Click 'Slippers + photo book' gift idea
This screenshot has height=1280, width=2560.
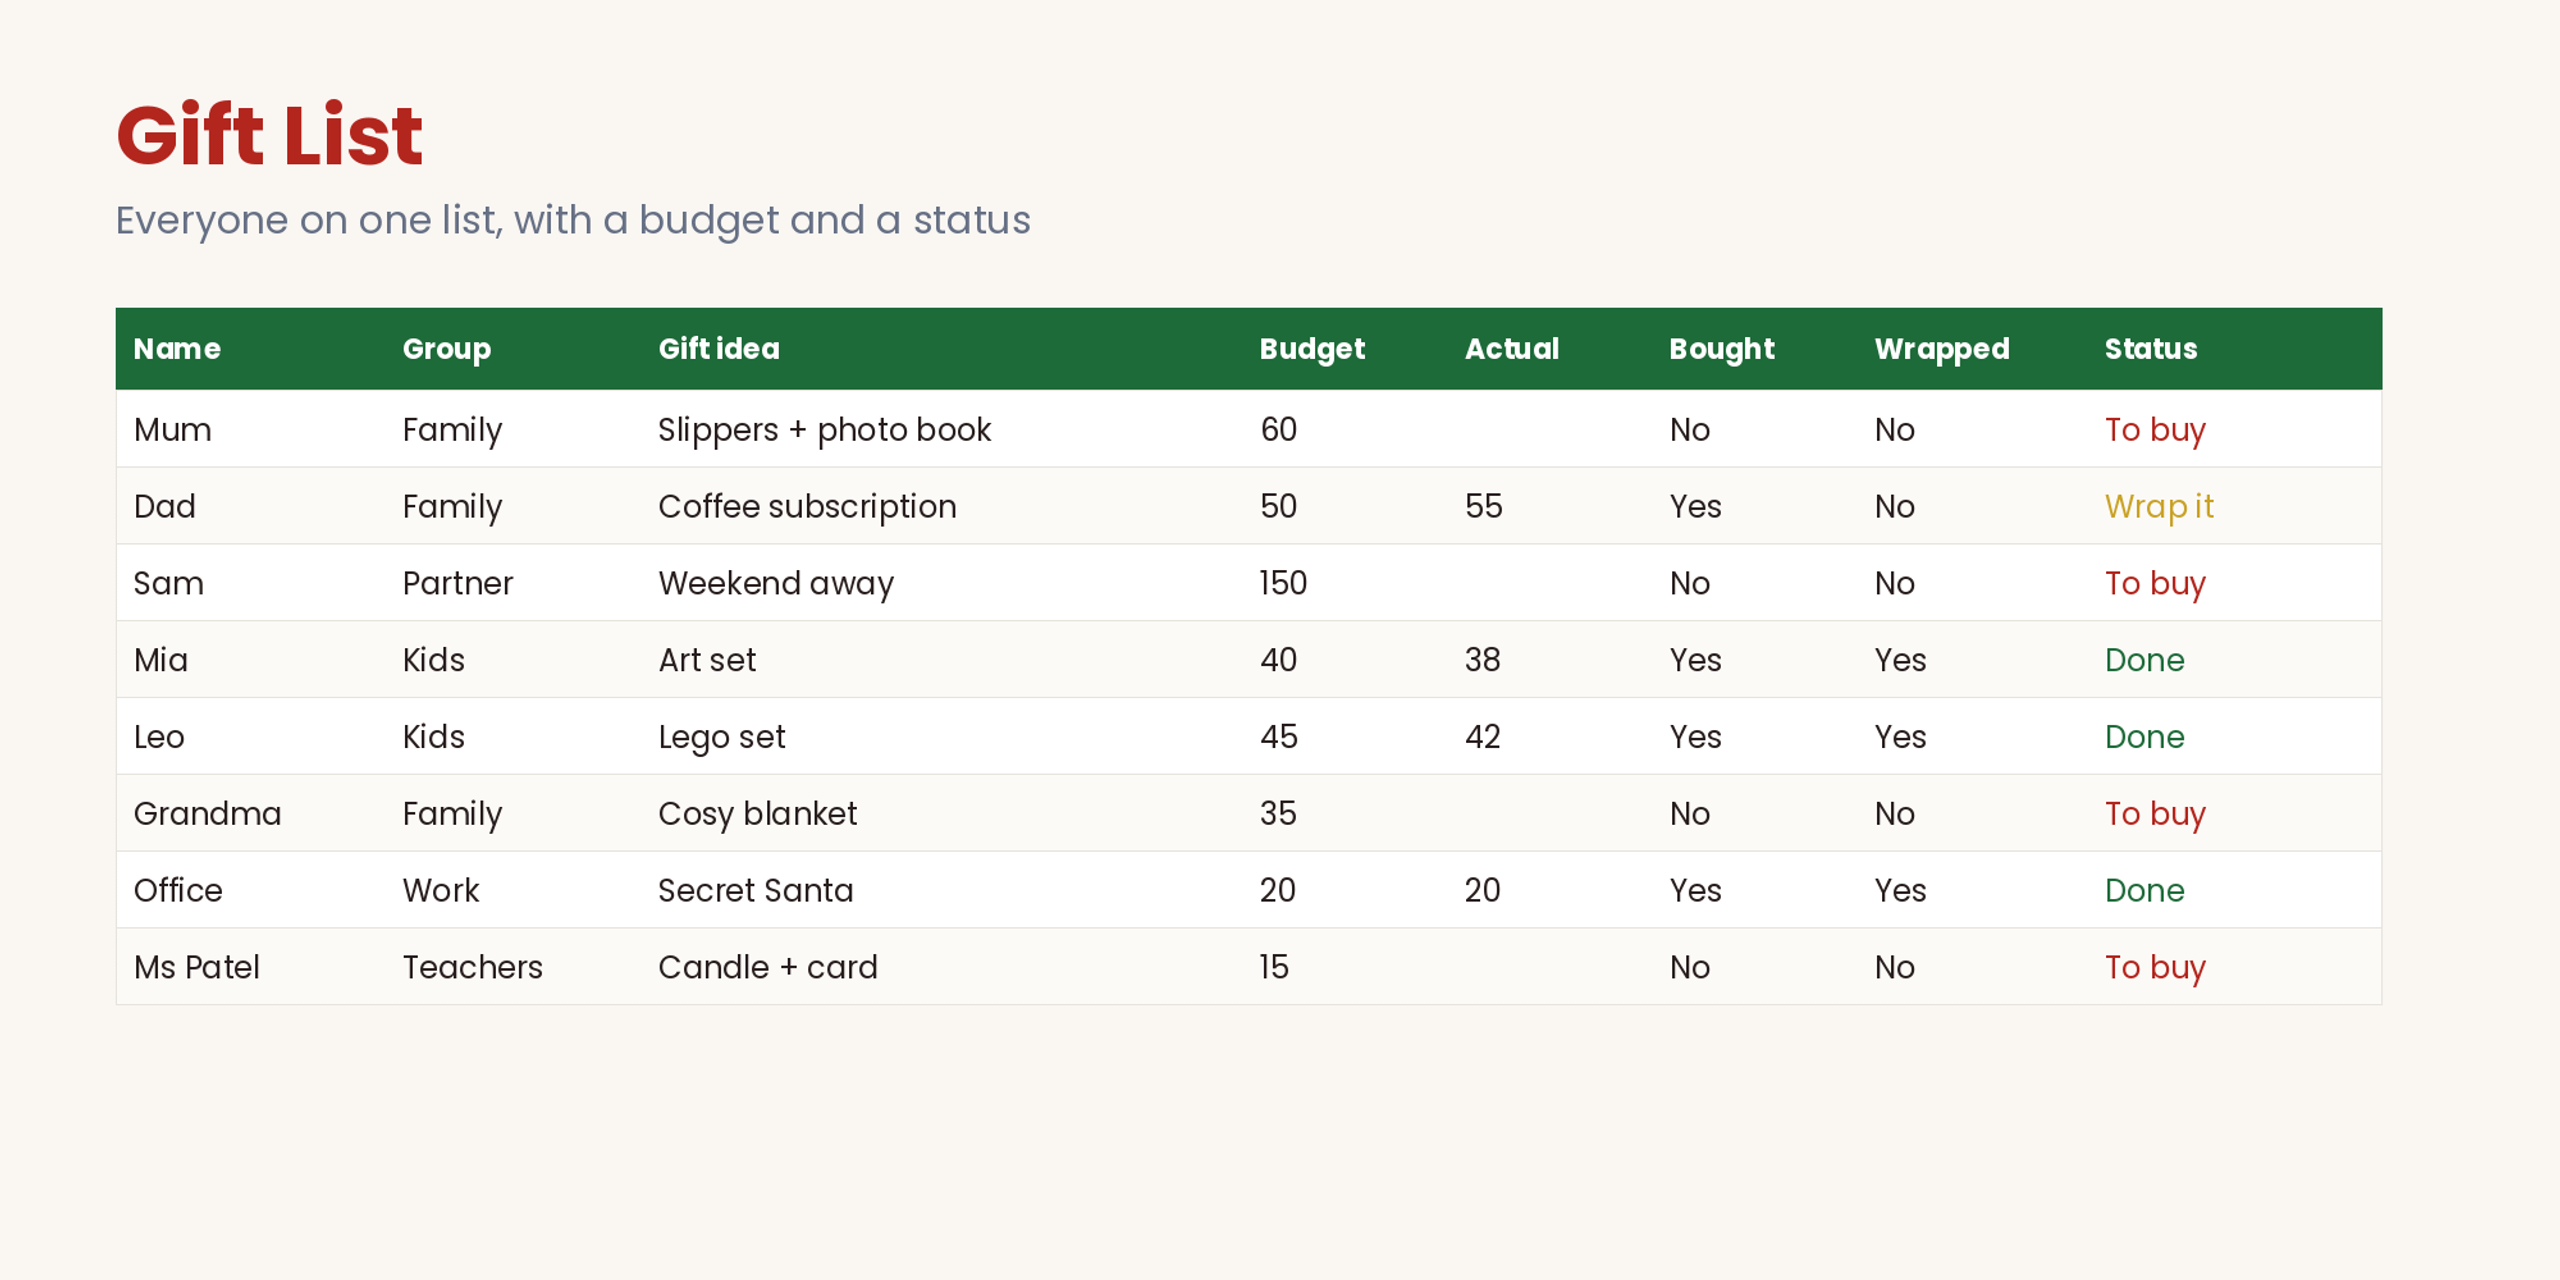(x=825, y=430)
